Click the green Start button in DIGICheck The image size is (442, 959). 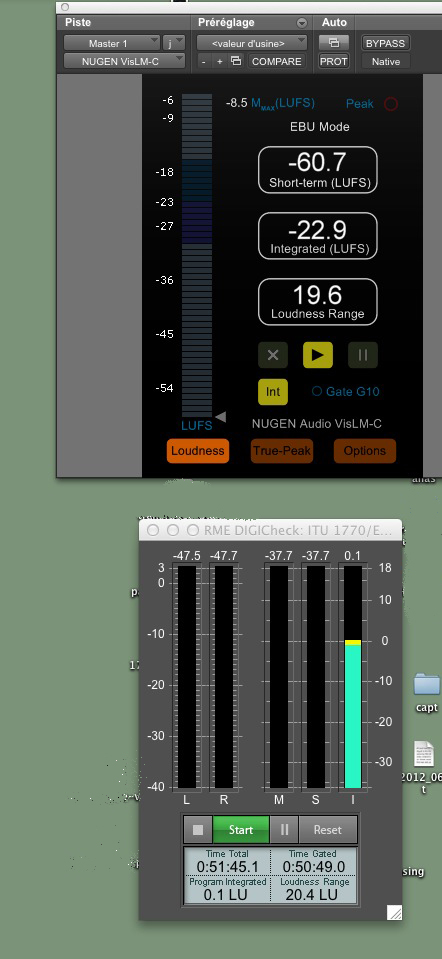point(241,830)
